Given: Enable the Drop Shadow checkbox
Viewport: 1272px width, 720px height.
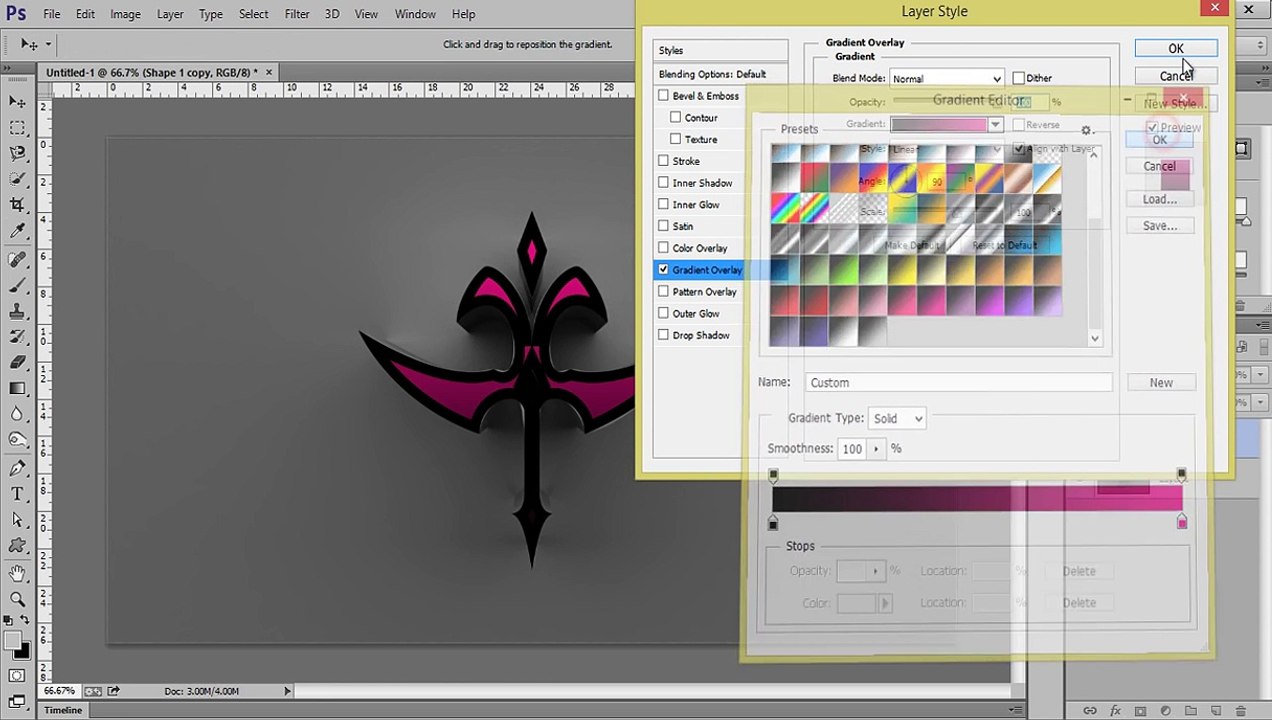Looking at the screenshot, I should point(663,335).
